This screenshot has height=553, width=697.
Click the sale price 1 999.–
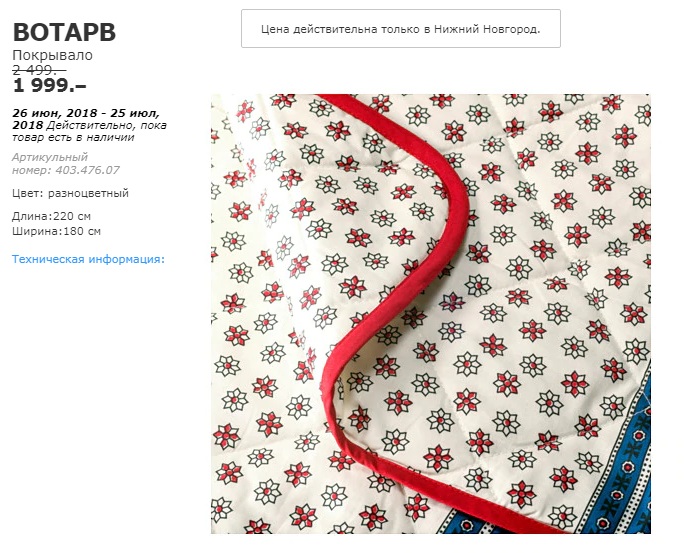pos(49,85)
